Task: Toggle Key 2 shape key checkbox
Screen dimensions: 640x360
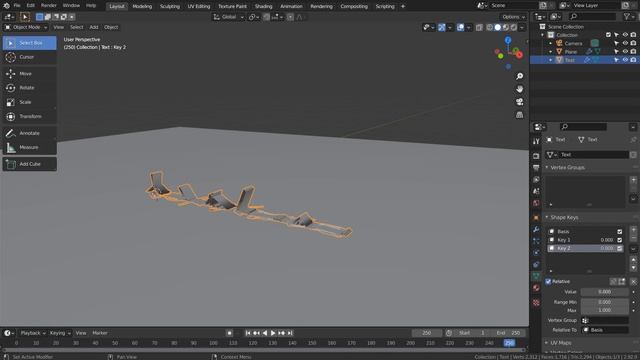Action: point(620,248)
